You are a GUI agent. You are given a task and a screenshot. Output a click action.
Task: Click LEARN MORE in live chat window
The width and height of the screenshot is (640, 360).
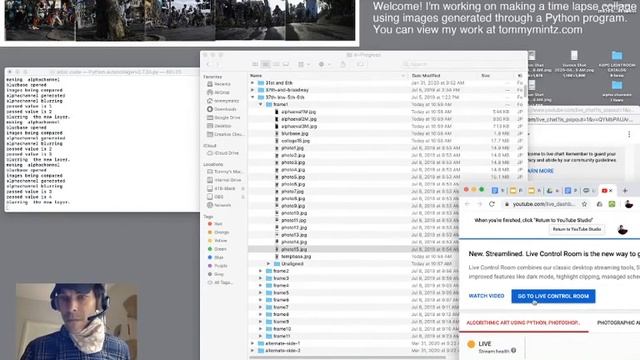(540, 171)
